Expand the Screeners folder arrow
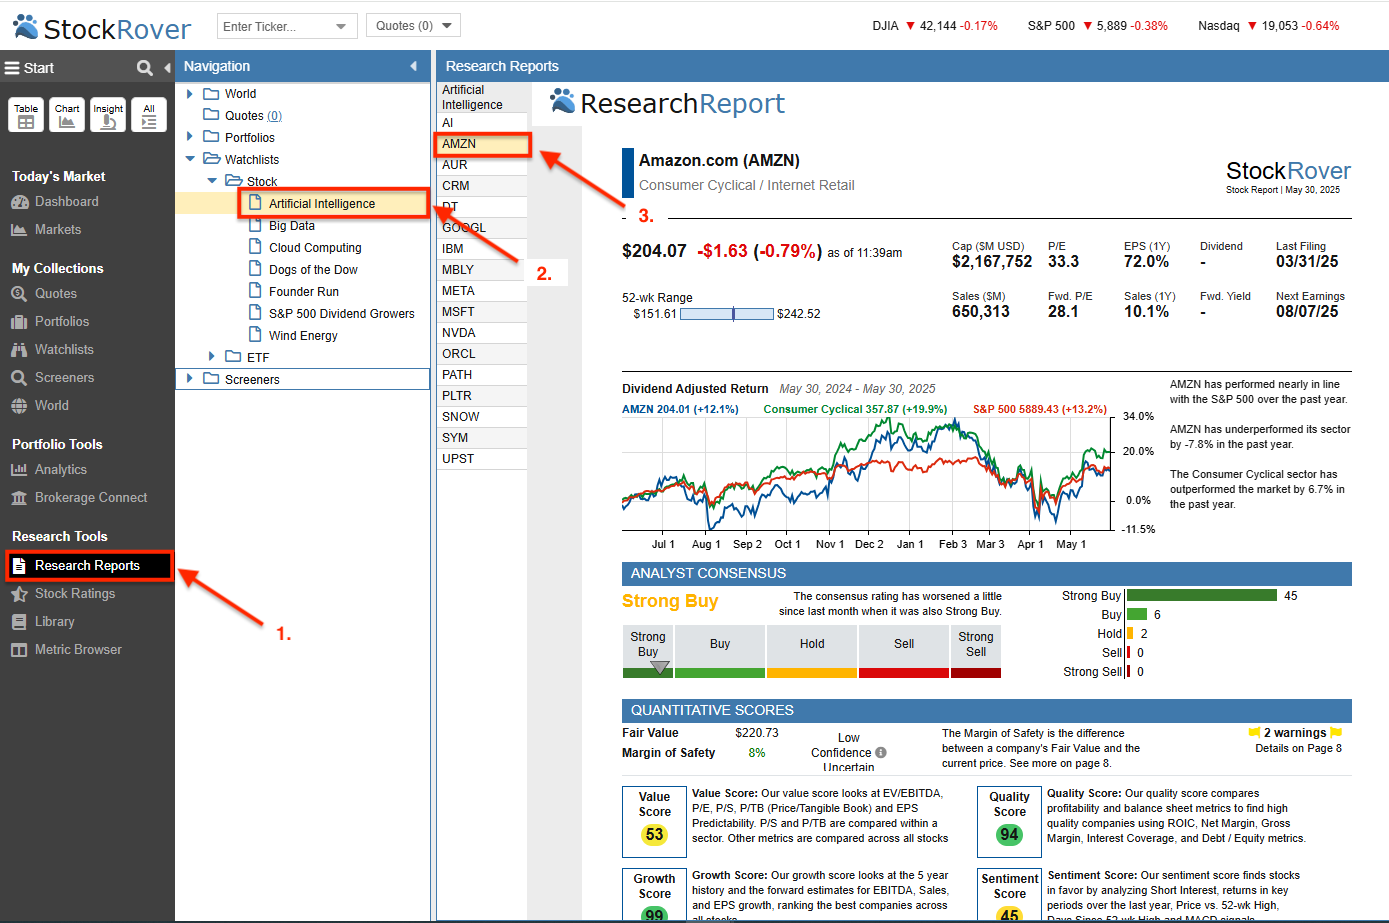Image resolution: width=1389 pixels, height=923 pixels. tap(190, 379)
